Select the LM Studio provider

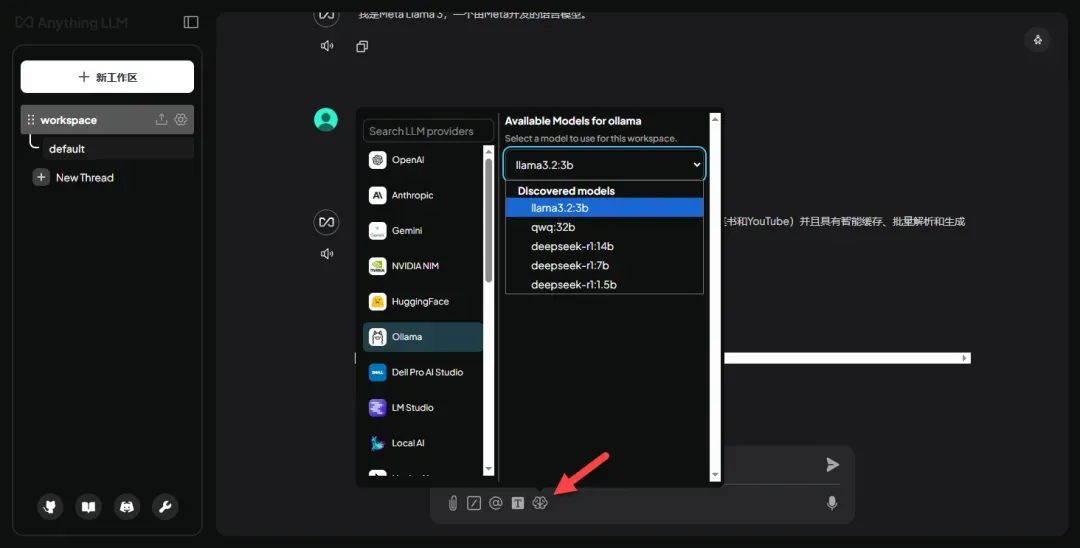(423, 408)
